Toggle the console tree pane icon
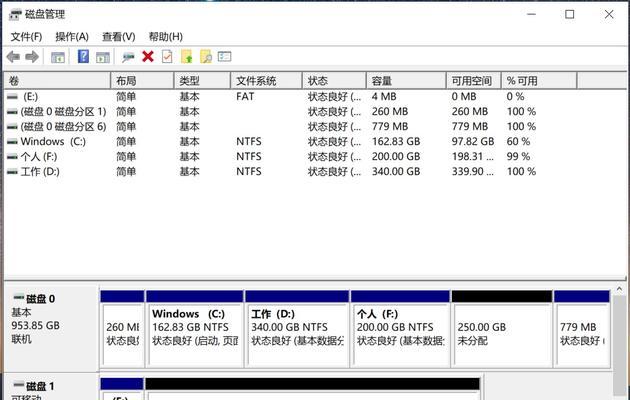Screen dimensions: 630x400 pyautogui.click(x=58, y=57)
